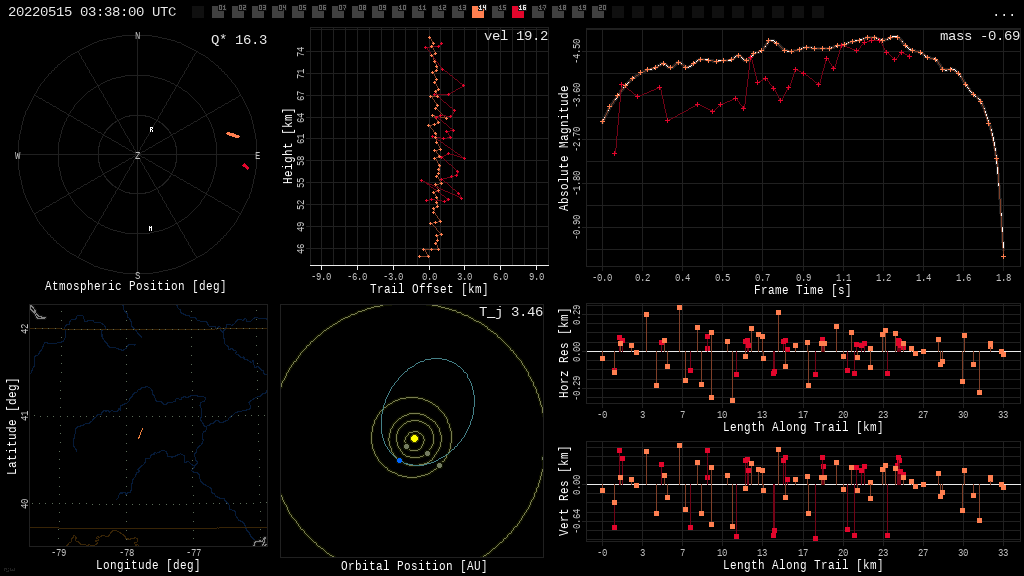The image size is (1024, 576).
Task: Click the vel 19.2 velocity label
Action: coord(515,36)
